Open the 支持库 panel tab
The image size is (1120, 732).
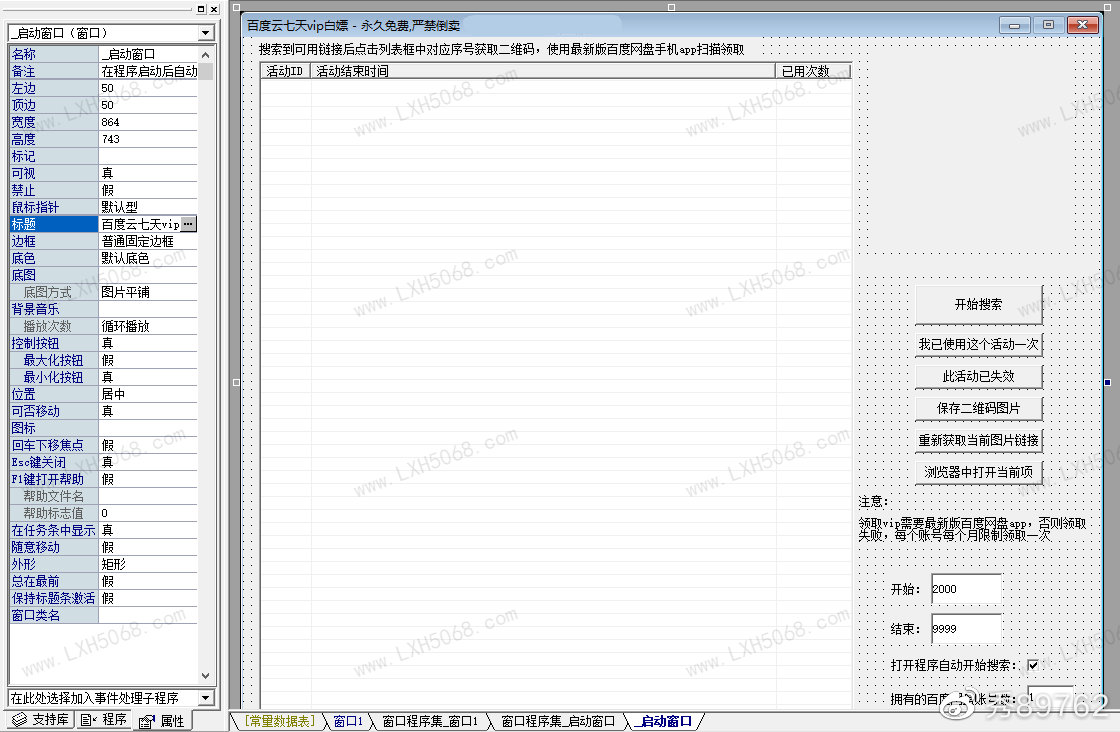[x=40, y=719]
